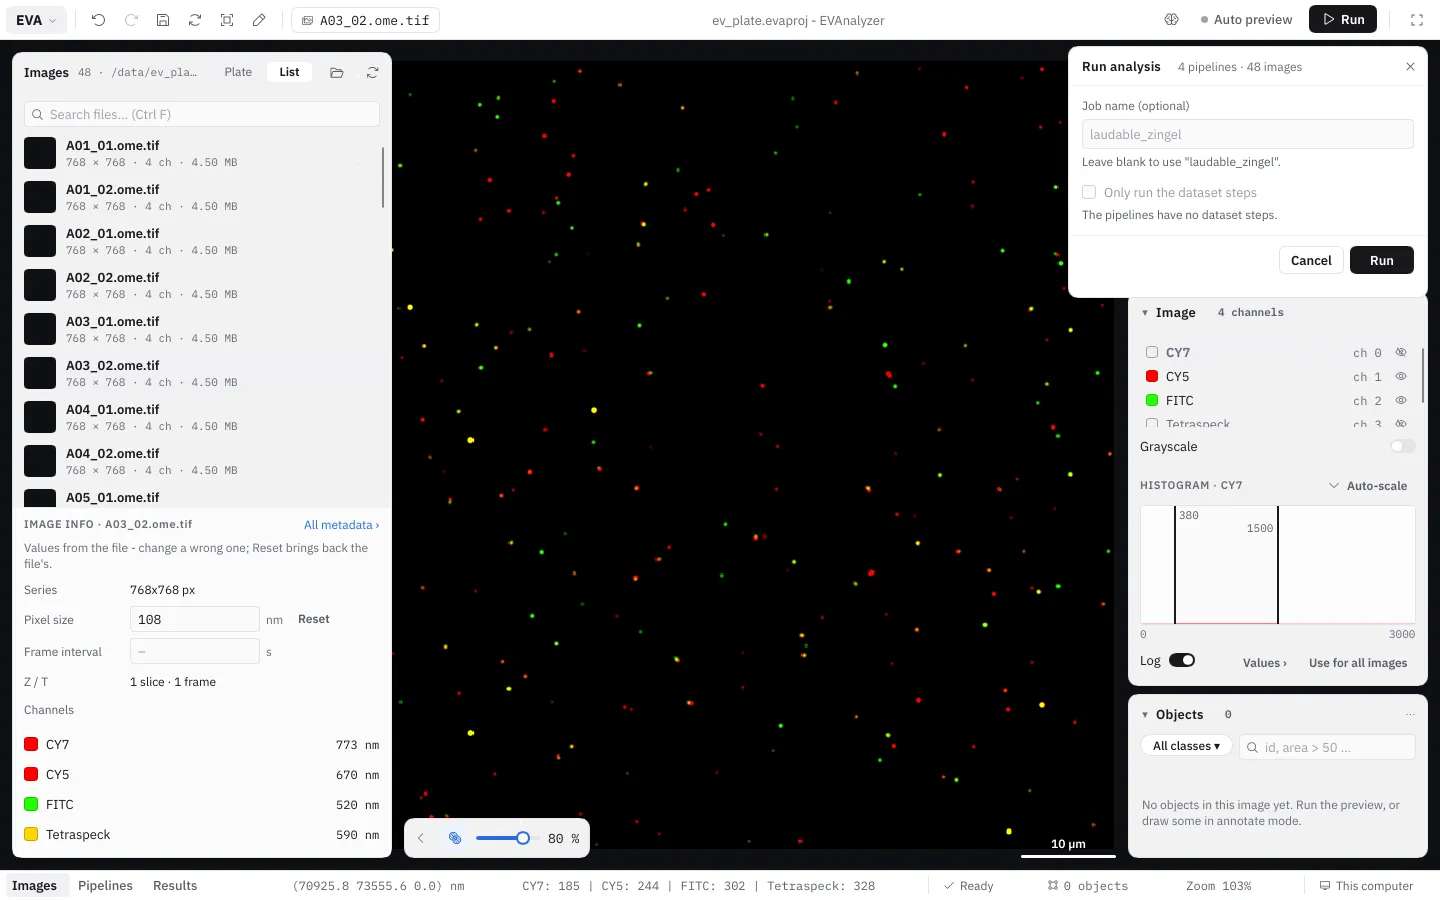Screen dimensions: 1440x900
Task: Go to previous image arrow in zoom bar
Action: coord(421,838)
